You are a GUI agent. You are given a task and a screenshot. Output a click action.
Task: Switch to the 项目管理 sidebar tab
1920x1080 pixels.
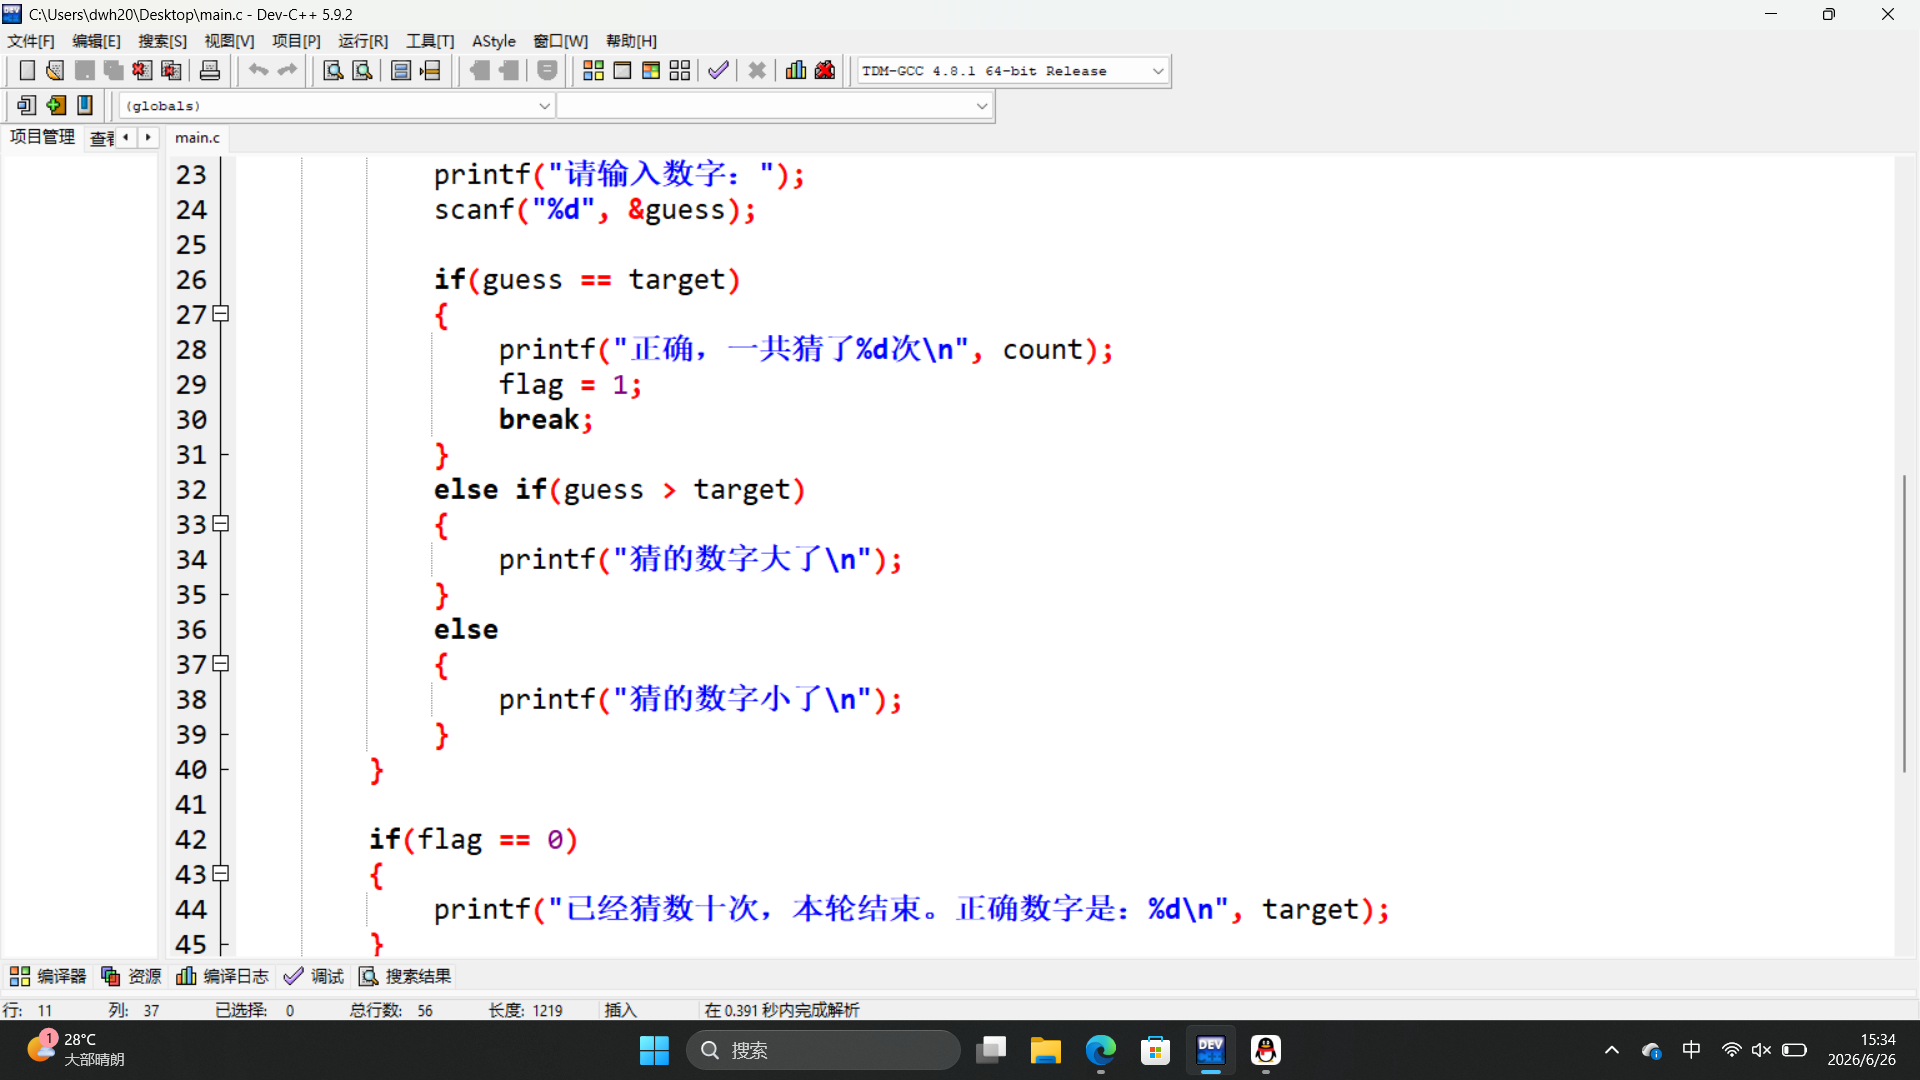42,137
